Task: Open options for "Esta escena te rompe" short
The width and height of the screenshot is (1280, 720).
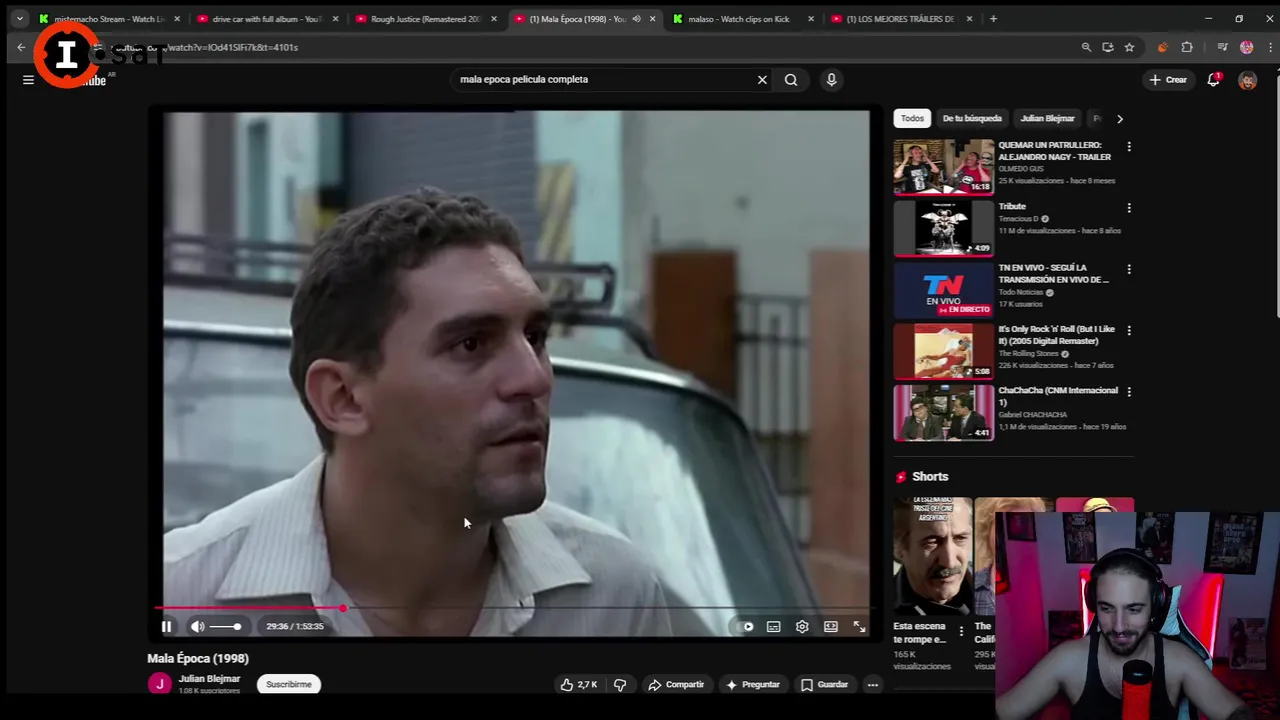Action: pyautogui.click(x=961, y=631)
